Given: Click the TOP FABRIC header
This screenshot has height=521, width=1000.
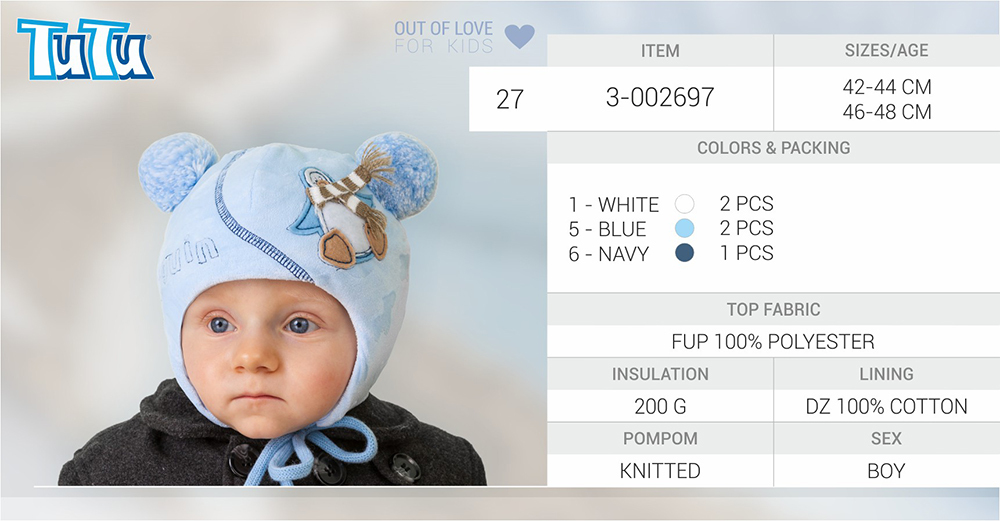Looking at the screenshot, I should click(x=774, y=309).
